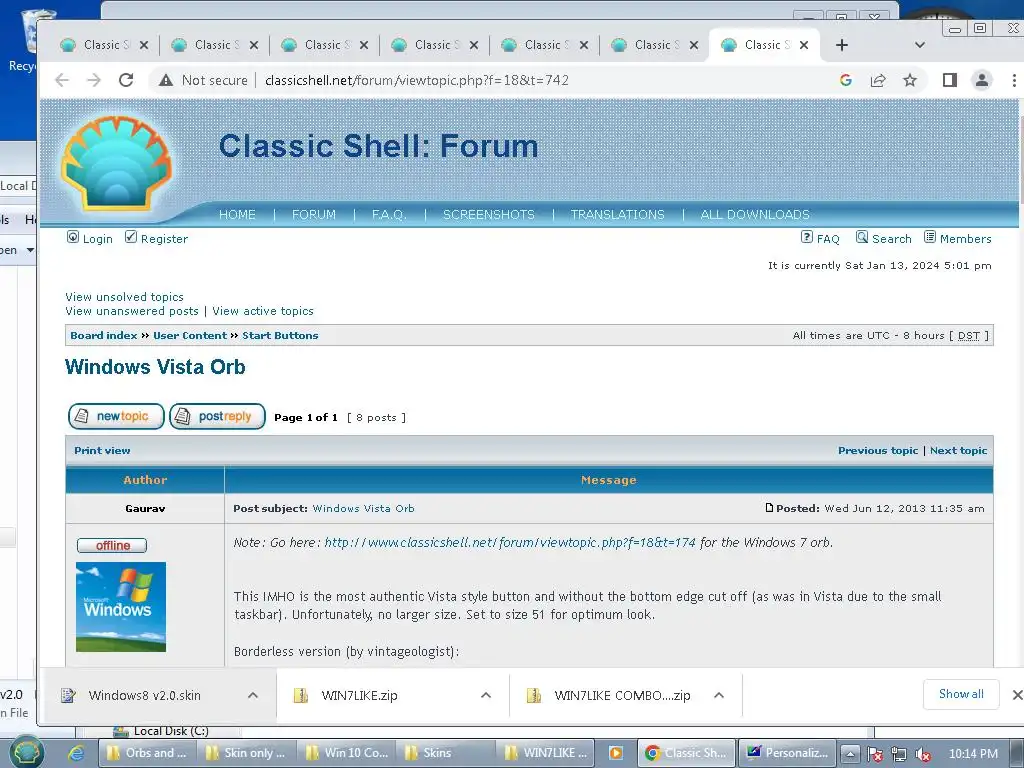The width and height of the screenshot is (1024, 768).
Task: Click the Register icon
Action: click(131, 237)
